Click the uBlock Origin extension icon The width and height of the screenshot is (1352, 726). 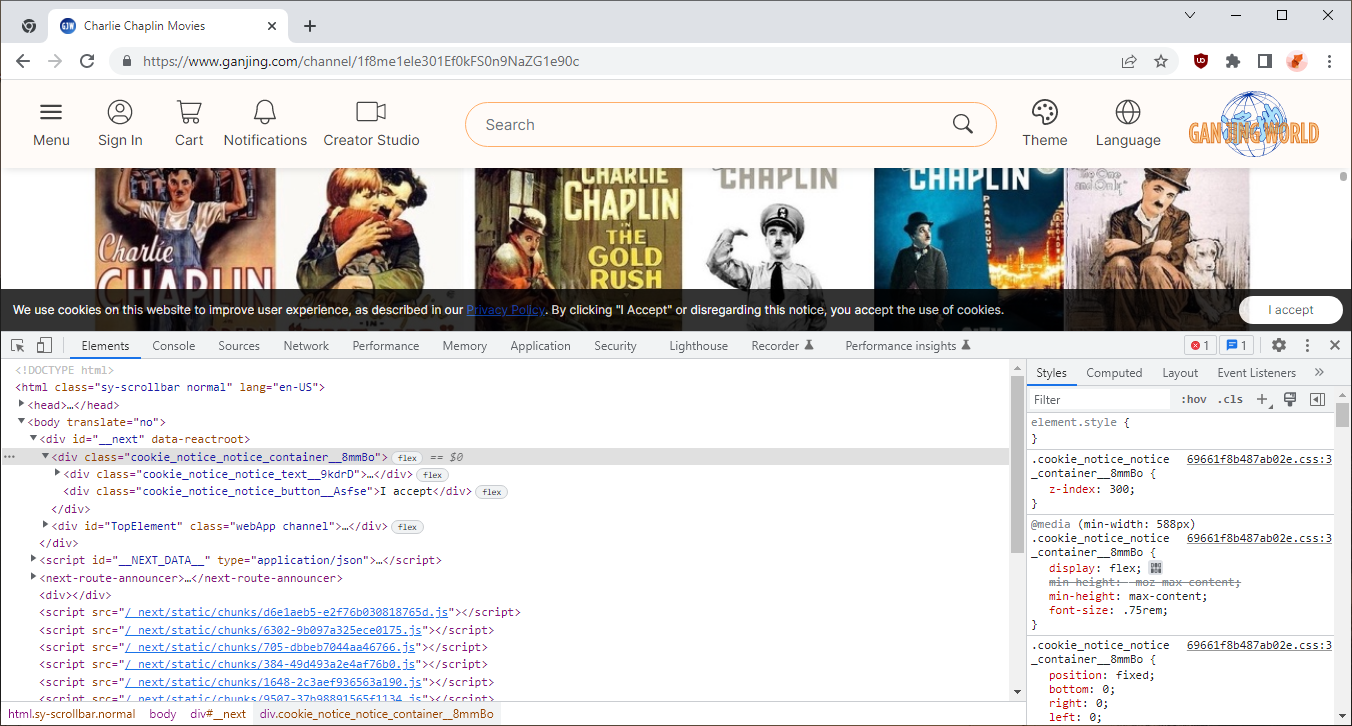coord(1200,61)
